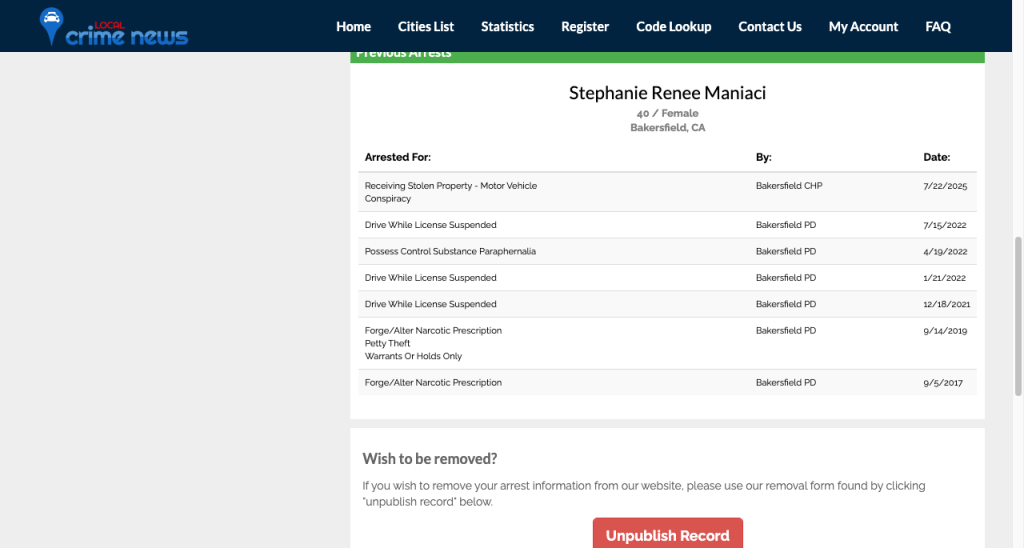Click the Local Crime News logo
This screenshot has height=548, width=1024.
point(113,28)
